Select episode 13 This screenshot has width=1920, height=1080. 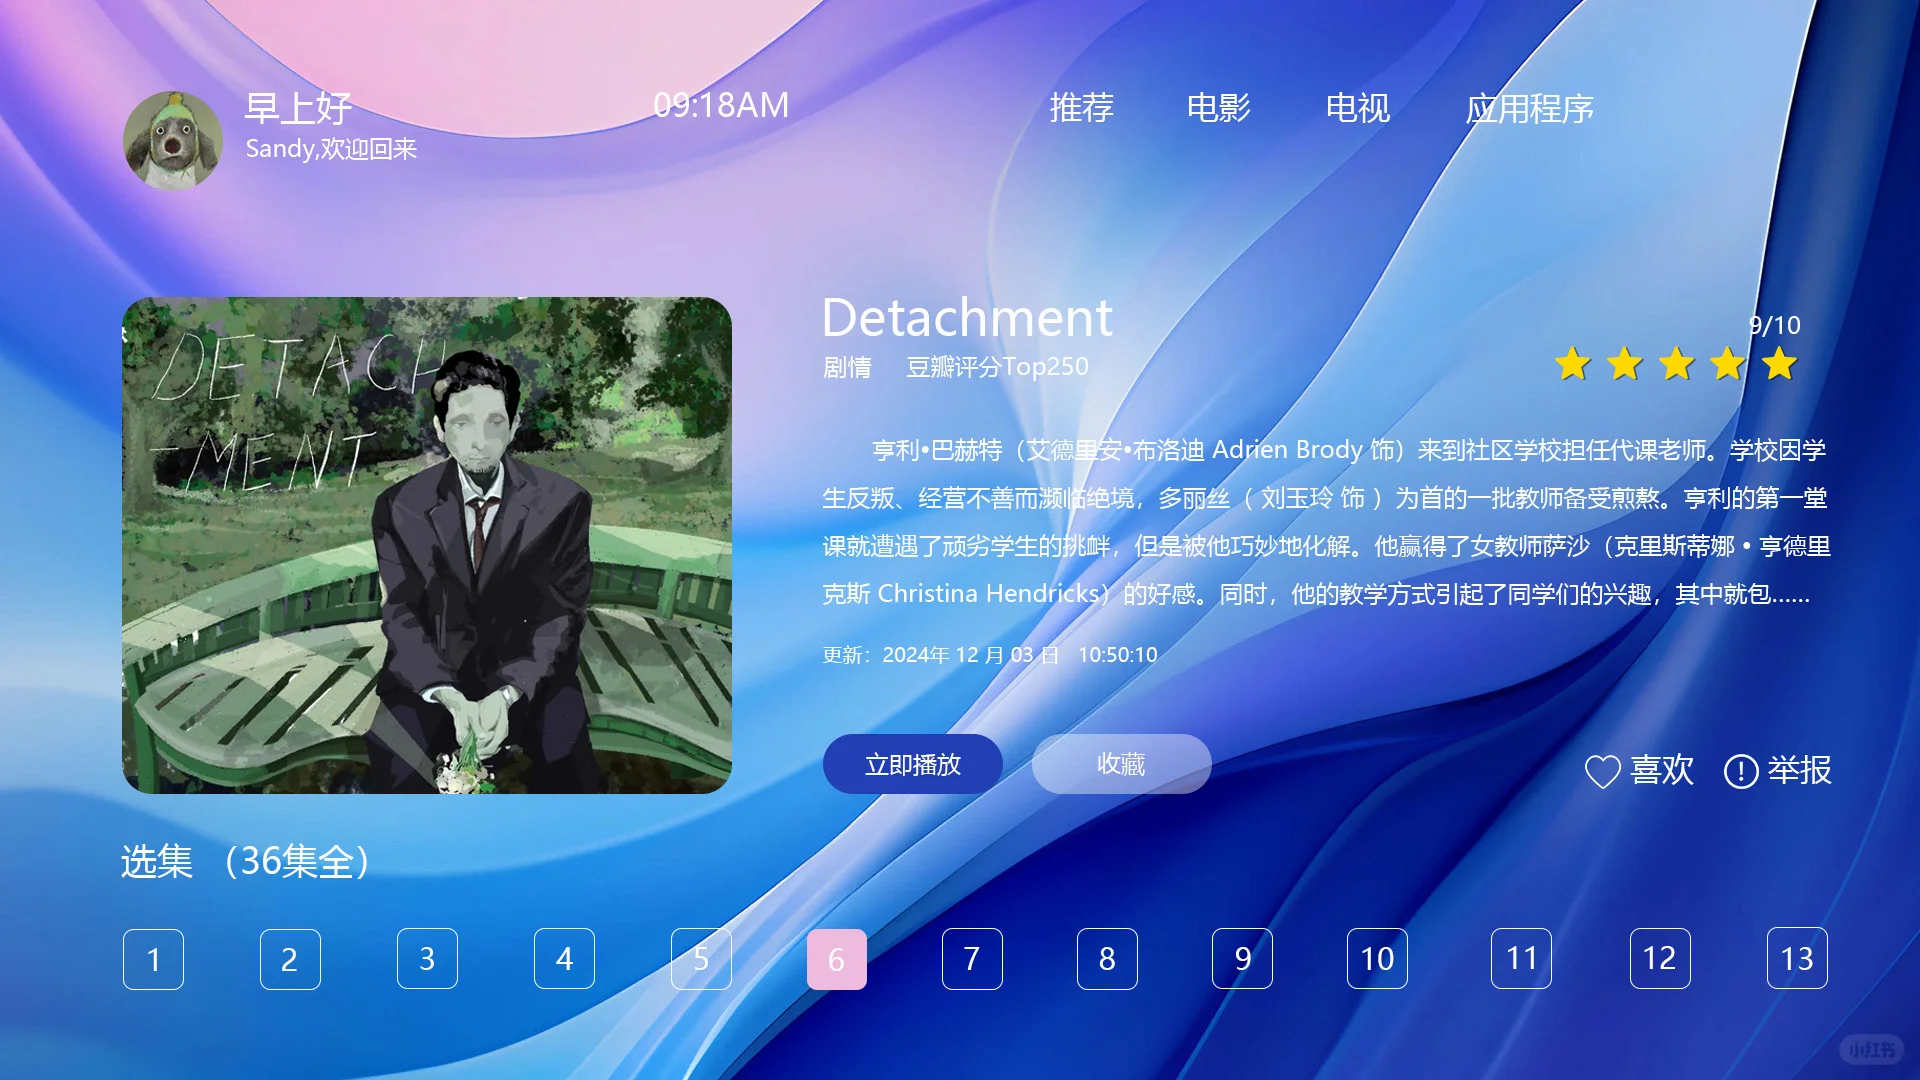click(x=1796, y=959)
